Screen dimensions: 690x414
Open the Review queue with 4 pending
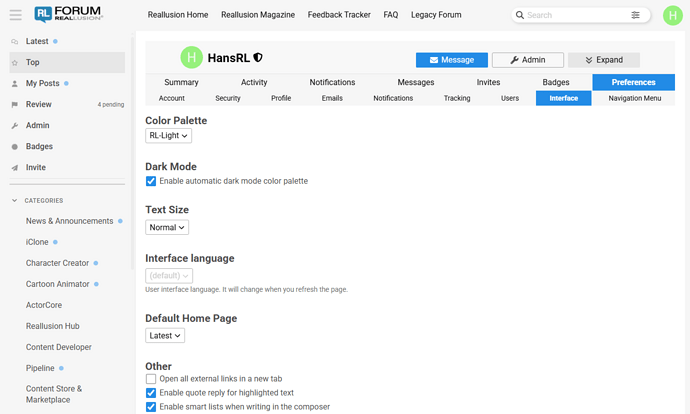[x=67, y=105]
